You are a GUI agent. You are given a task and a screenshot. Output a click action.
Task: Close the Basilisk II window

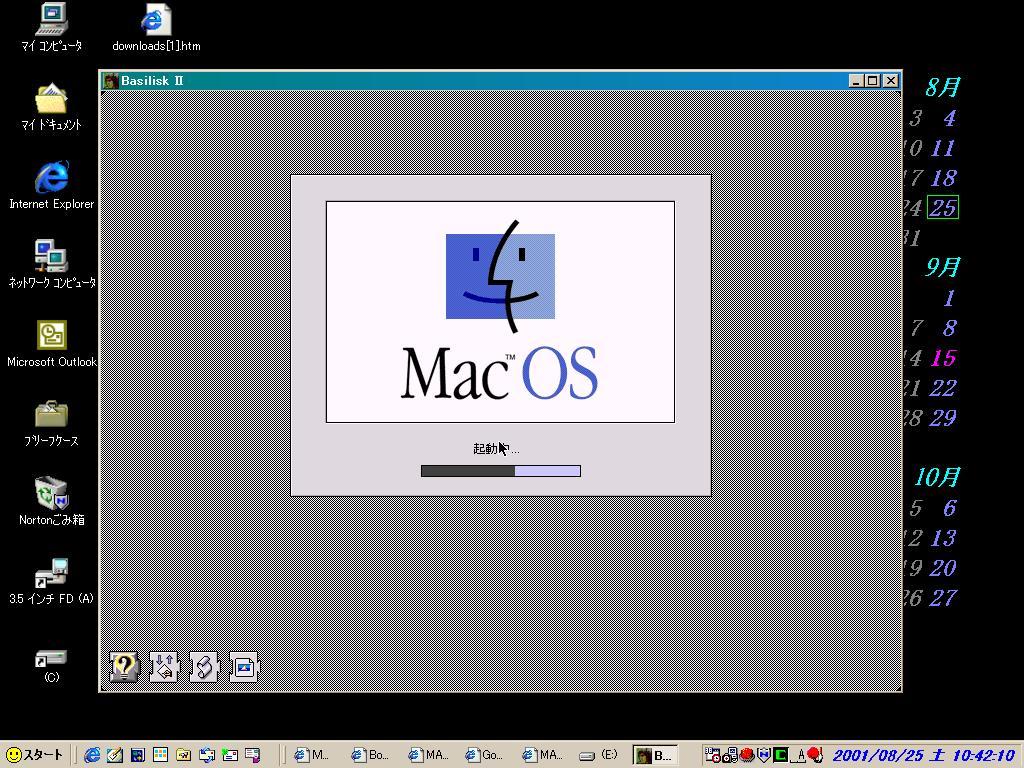click(x=891, y=80)
